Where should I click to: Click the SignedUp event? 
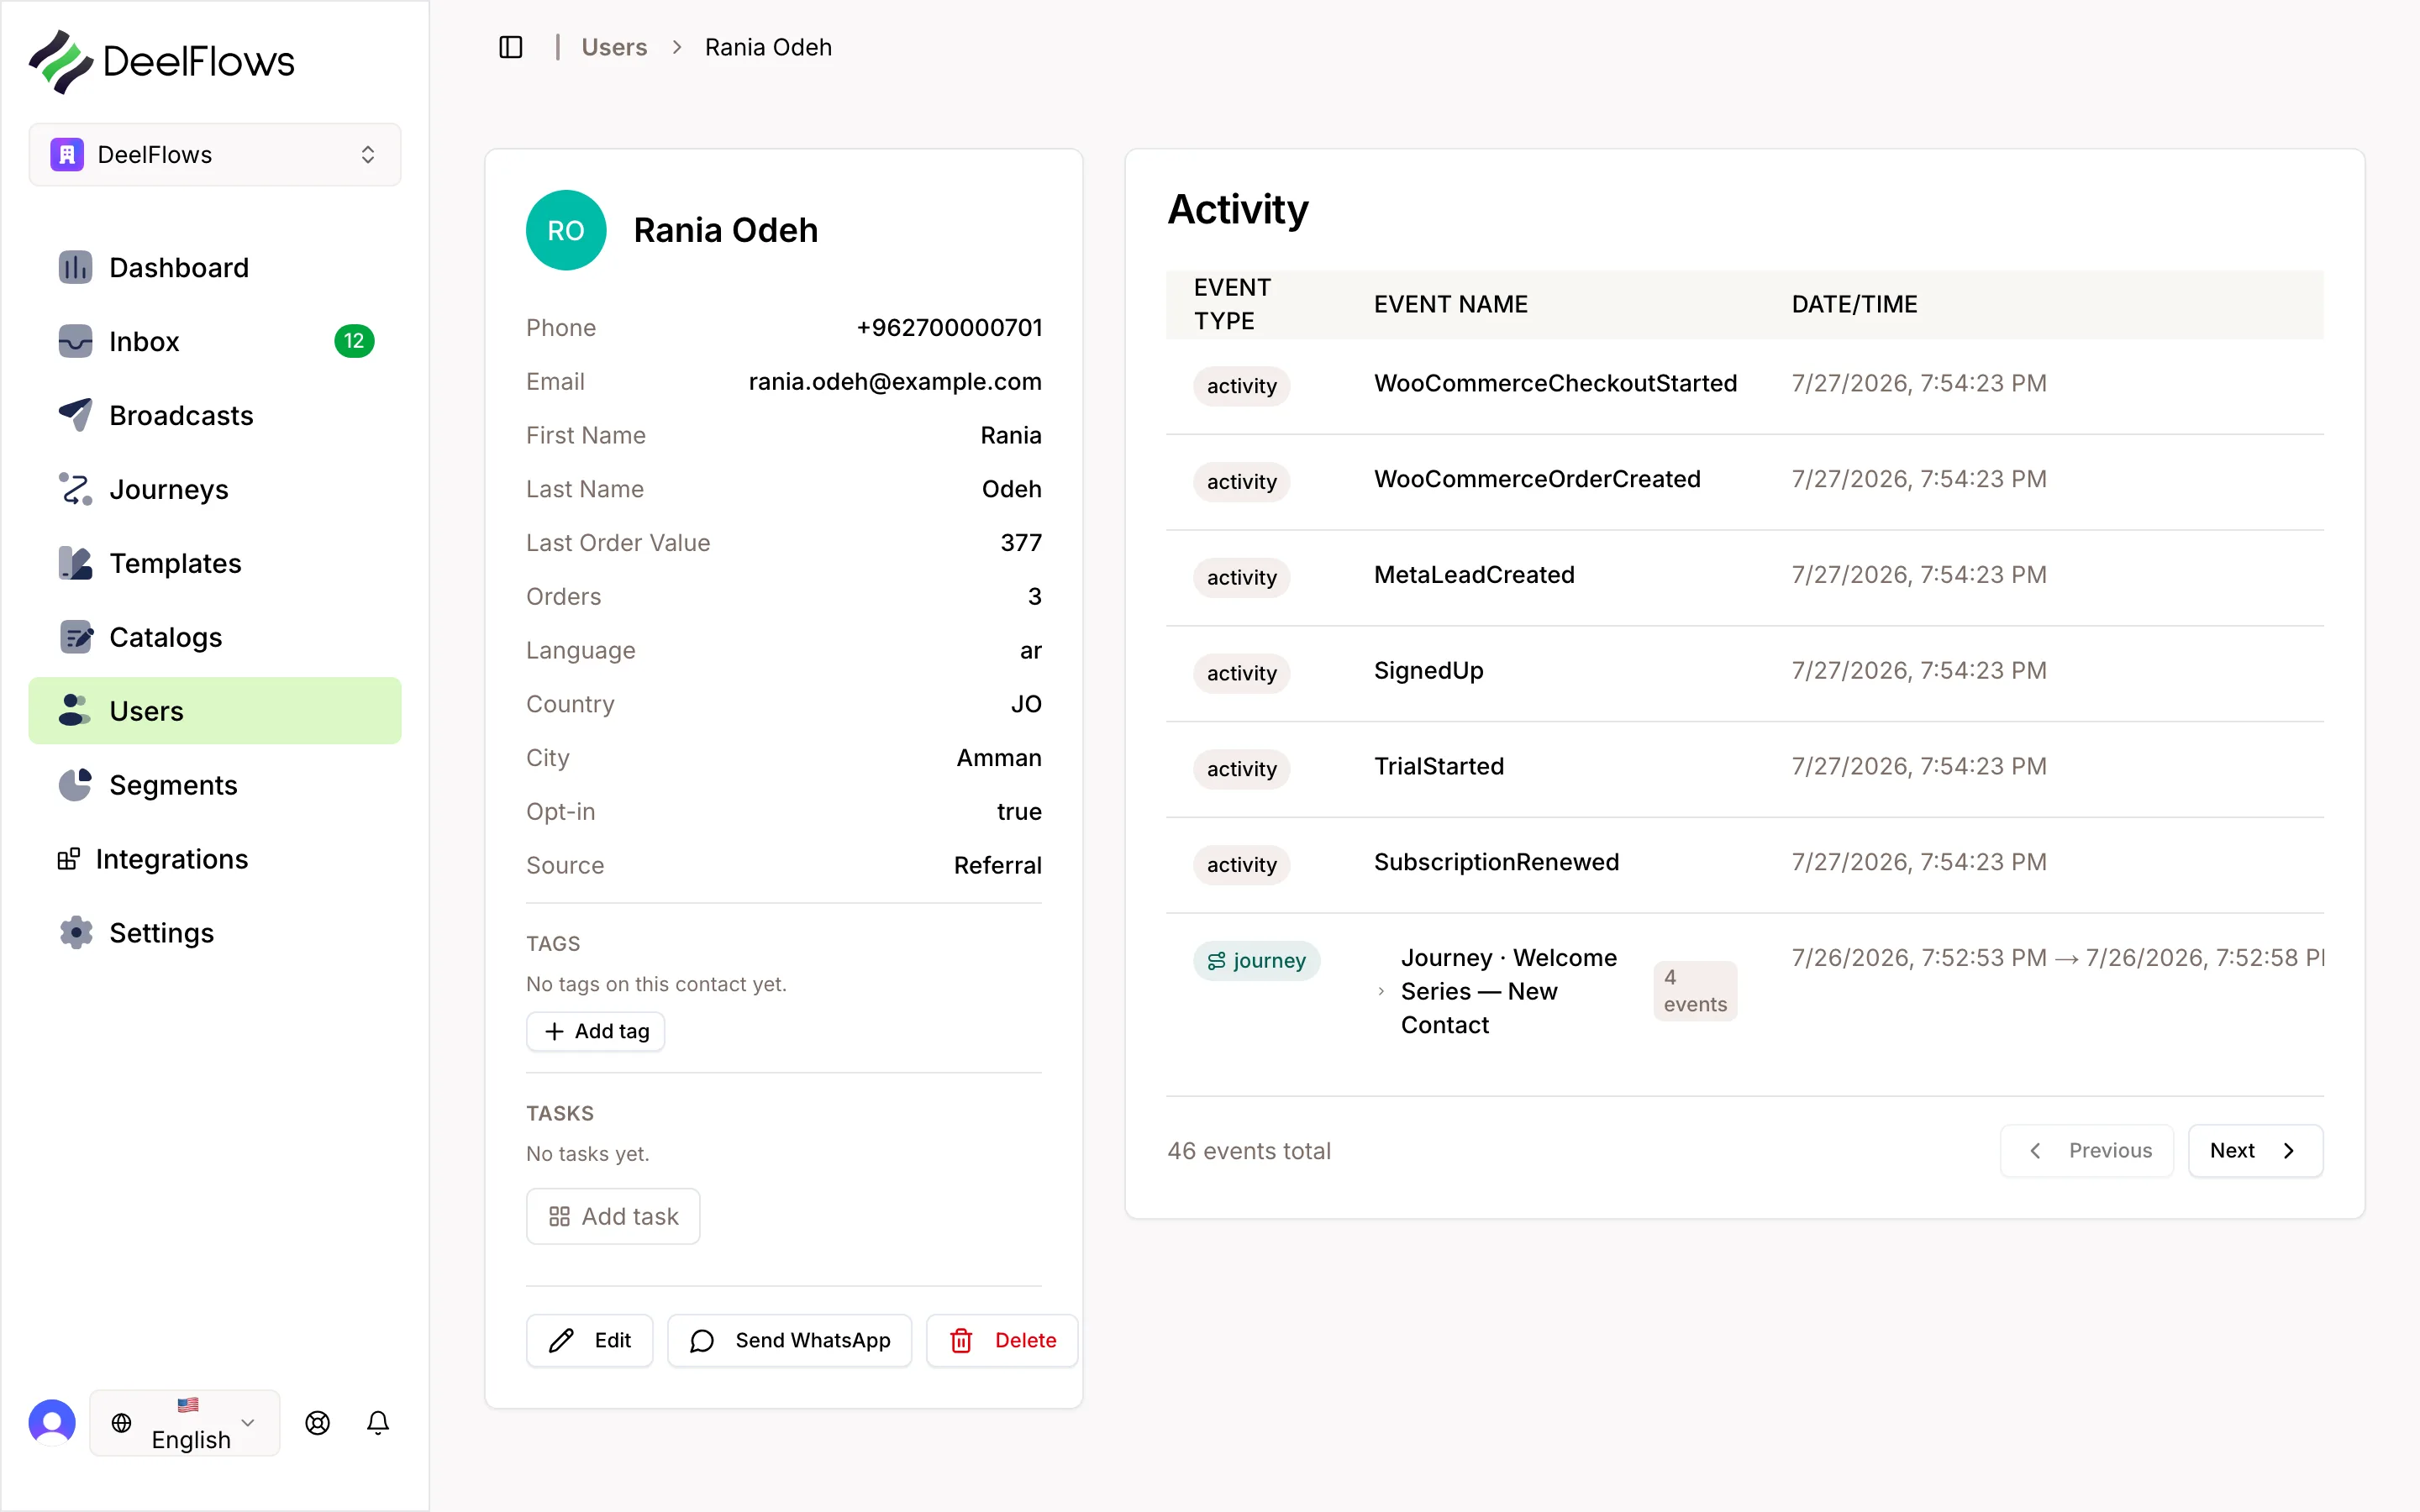1428,671
